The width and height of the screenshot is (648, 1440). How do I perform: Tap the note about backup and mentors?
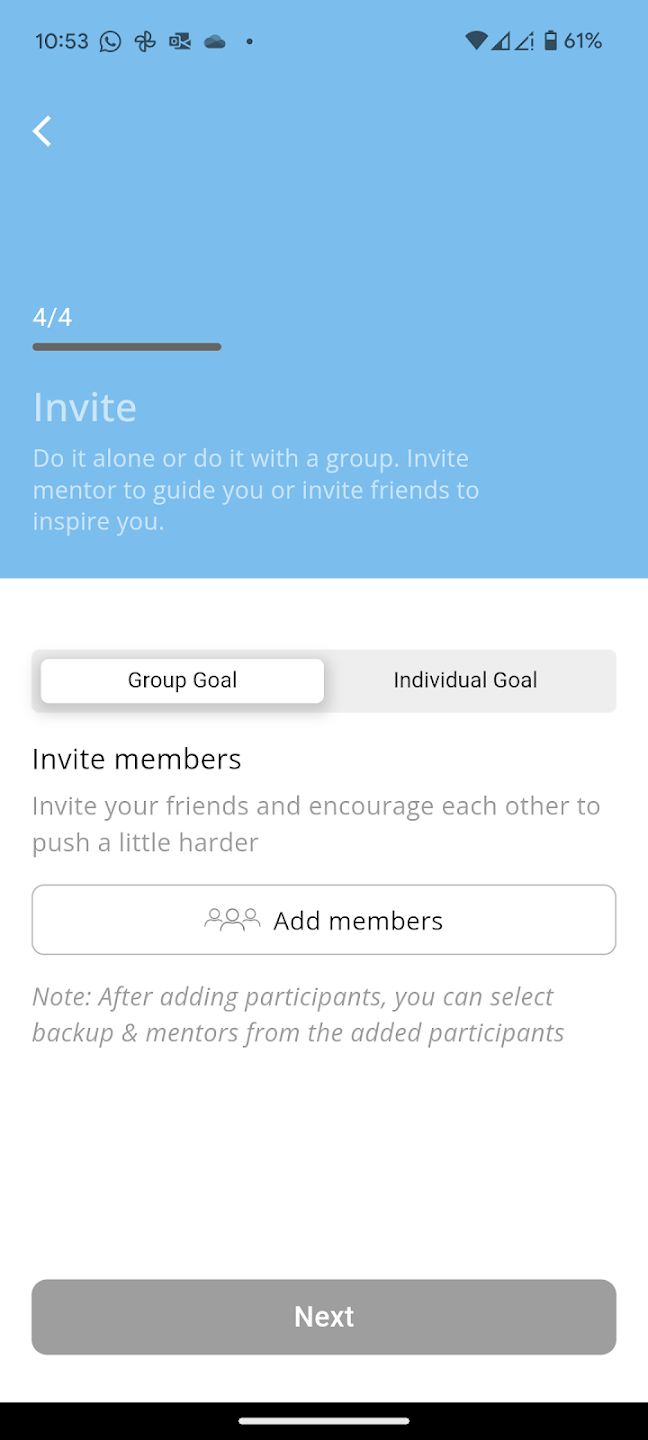tap(298, 1014)
